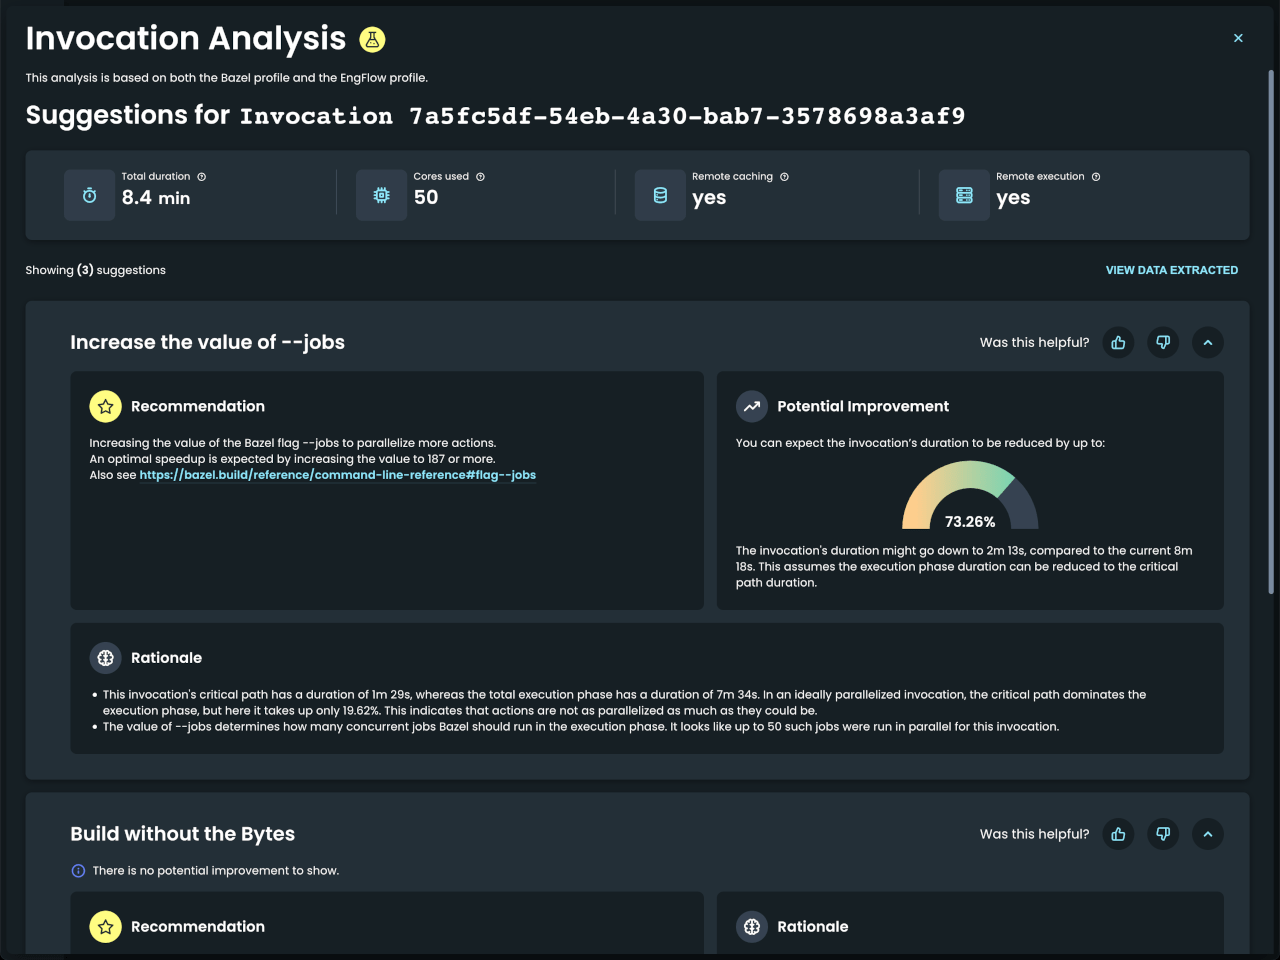Click the info circle near no potential improvement message

pyautogui.click(x=78, y=870)
